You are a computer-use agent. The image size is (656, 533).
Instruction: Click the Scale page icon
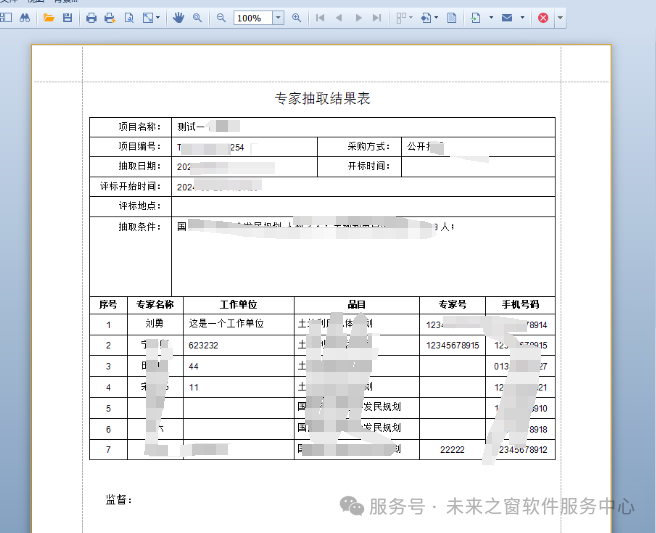click(148, 18)
